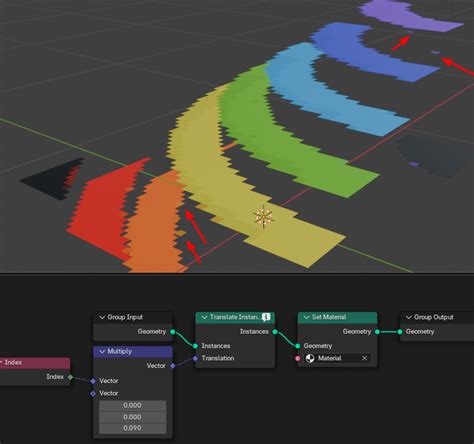
Task: Click the Translation label in Translate Instances
Action: (218, 358)
